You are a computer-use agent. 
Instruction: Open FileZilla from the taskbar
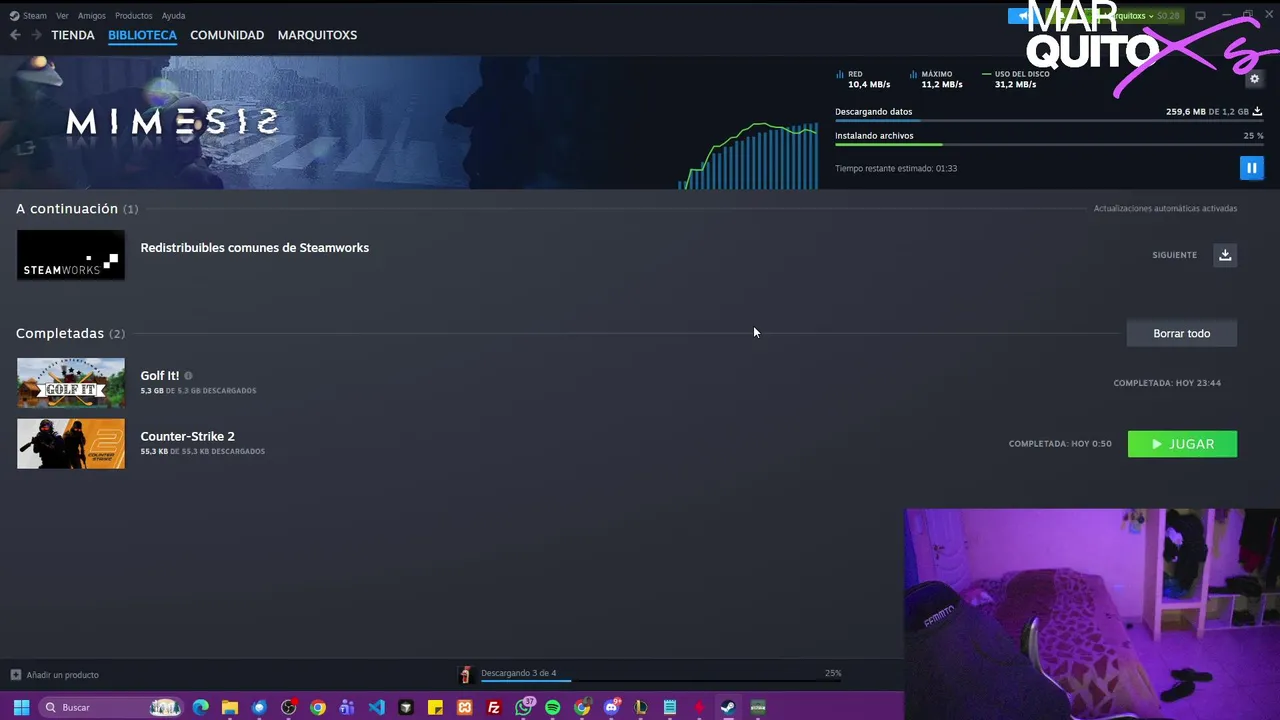[494, 707]
